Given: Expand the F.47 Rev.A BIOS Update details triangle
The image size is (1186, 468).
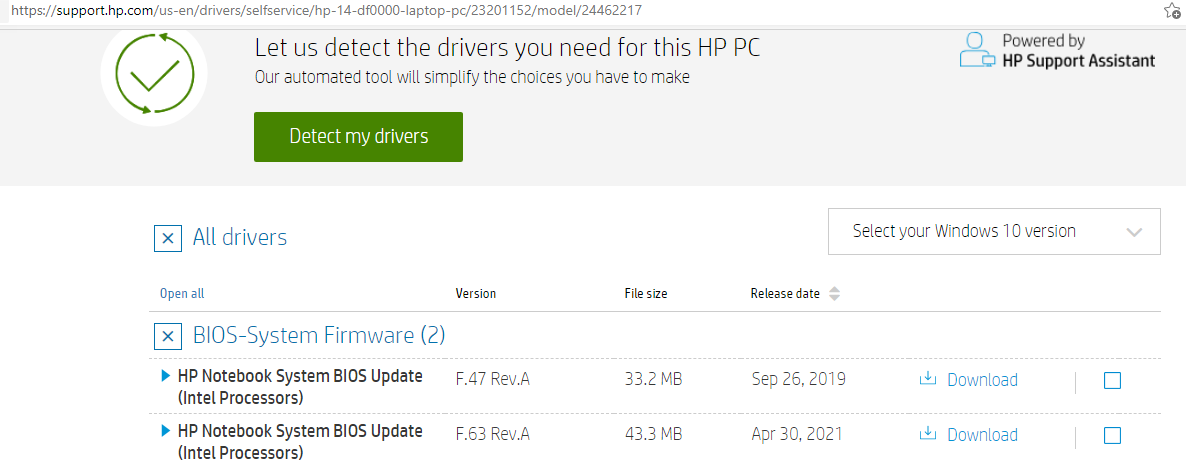Looking at the screenshot, I should tap(166, 377).
